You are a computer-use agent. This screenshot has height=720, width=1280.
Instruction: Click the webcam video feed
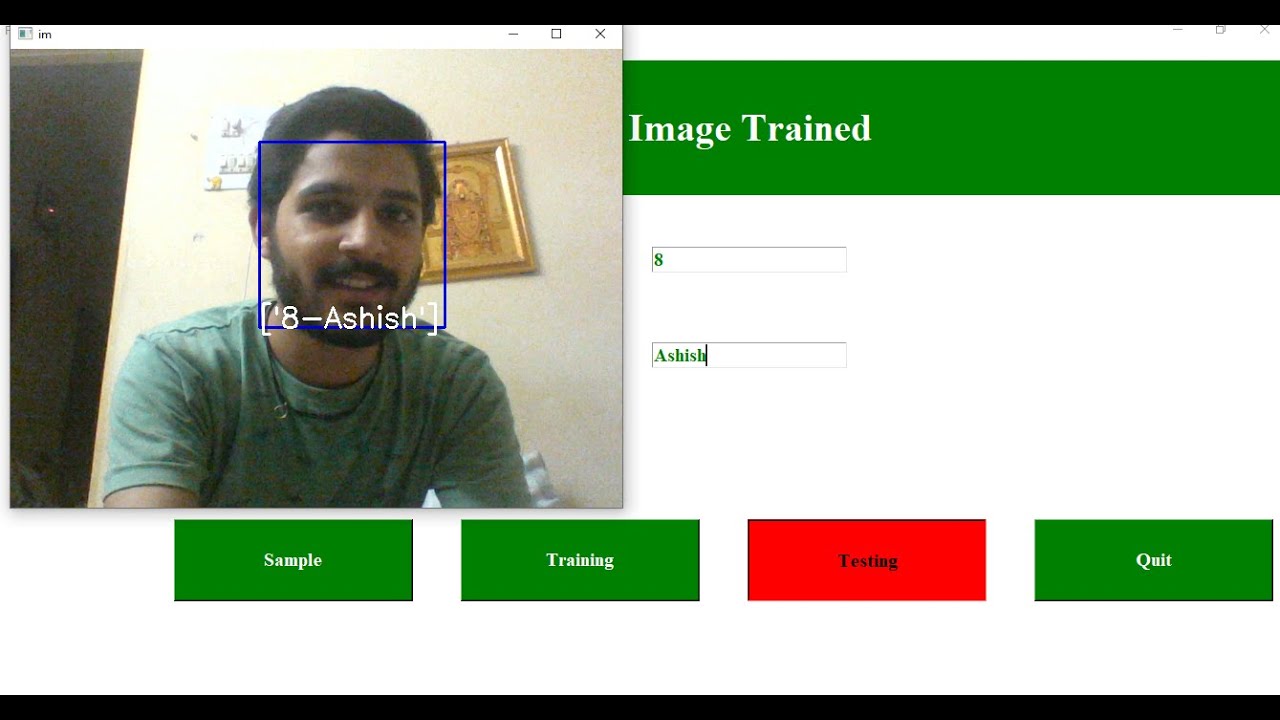(x=316, y=278)
